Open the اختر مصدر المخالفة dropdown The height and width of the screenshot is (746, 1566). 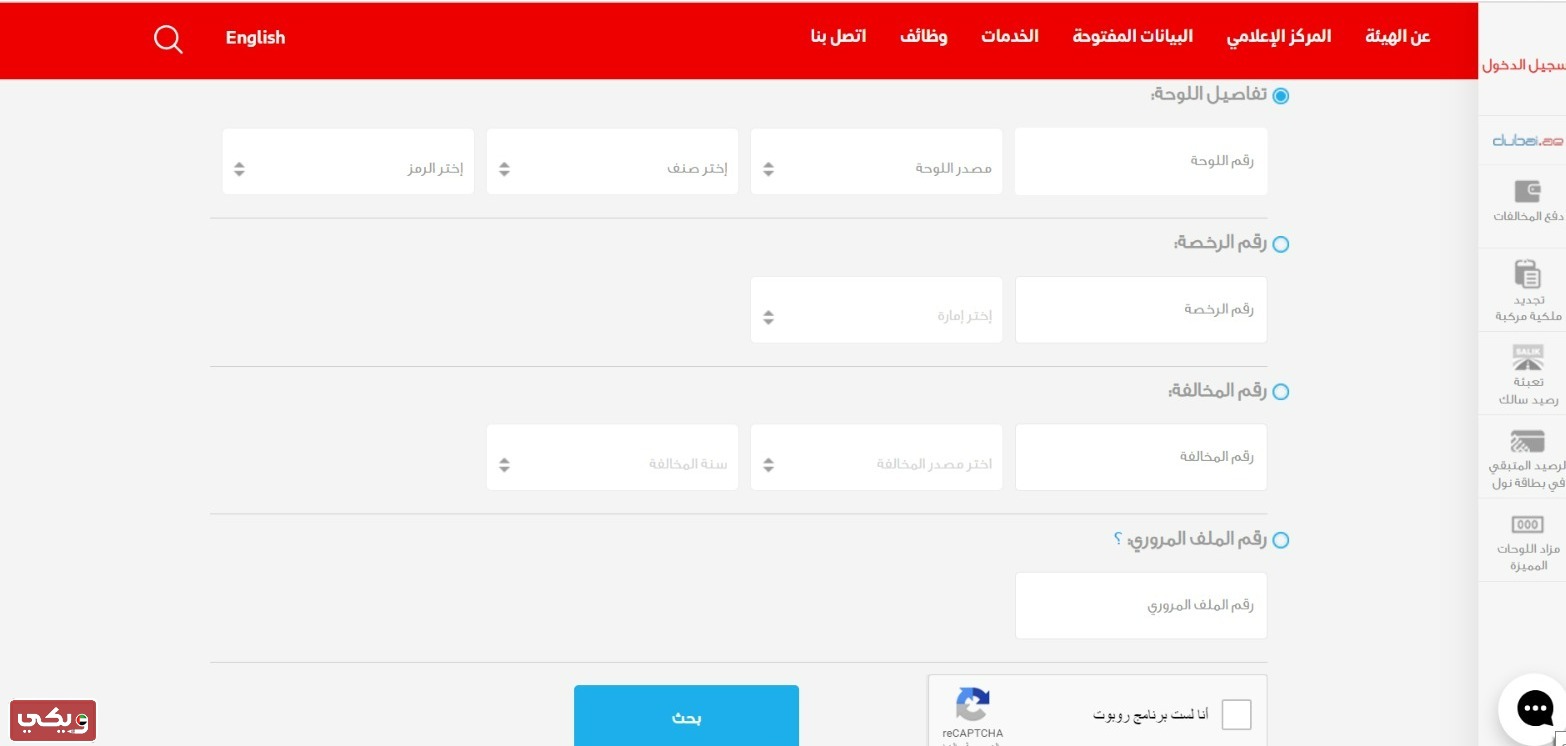[876, 457]
